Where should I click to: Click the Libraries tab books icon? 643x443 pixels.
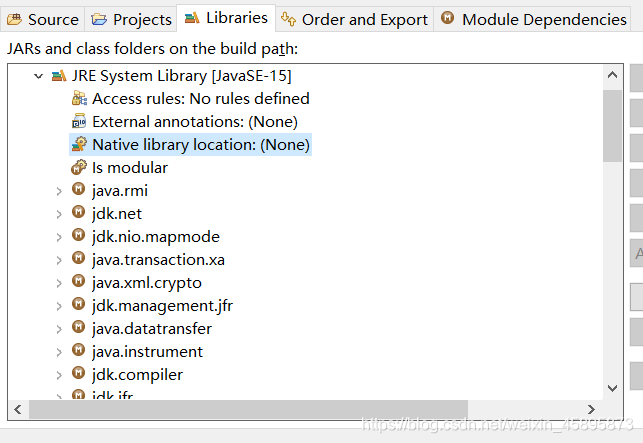pyautogui.click(x=192, y=18)
